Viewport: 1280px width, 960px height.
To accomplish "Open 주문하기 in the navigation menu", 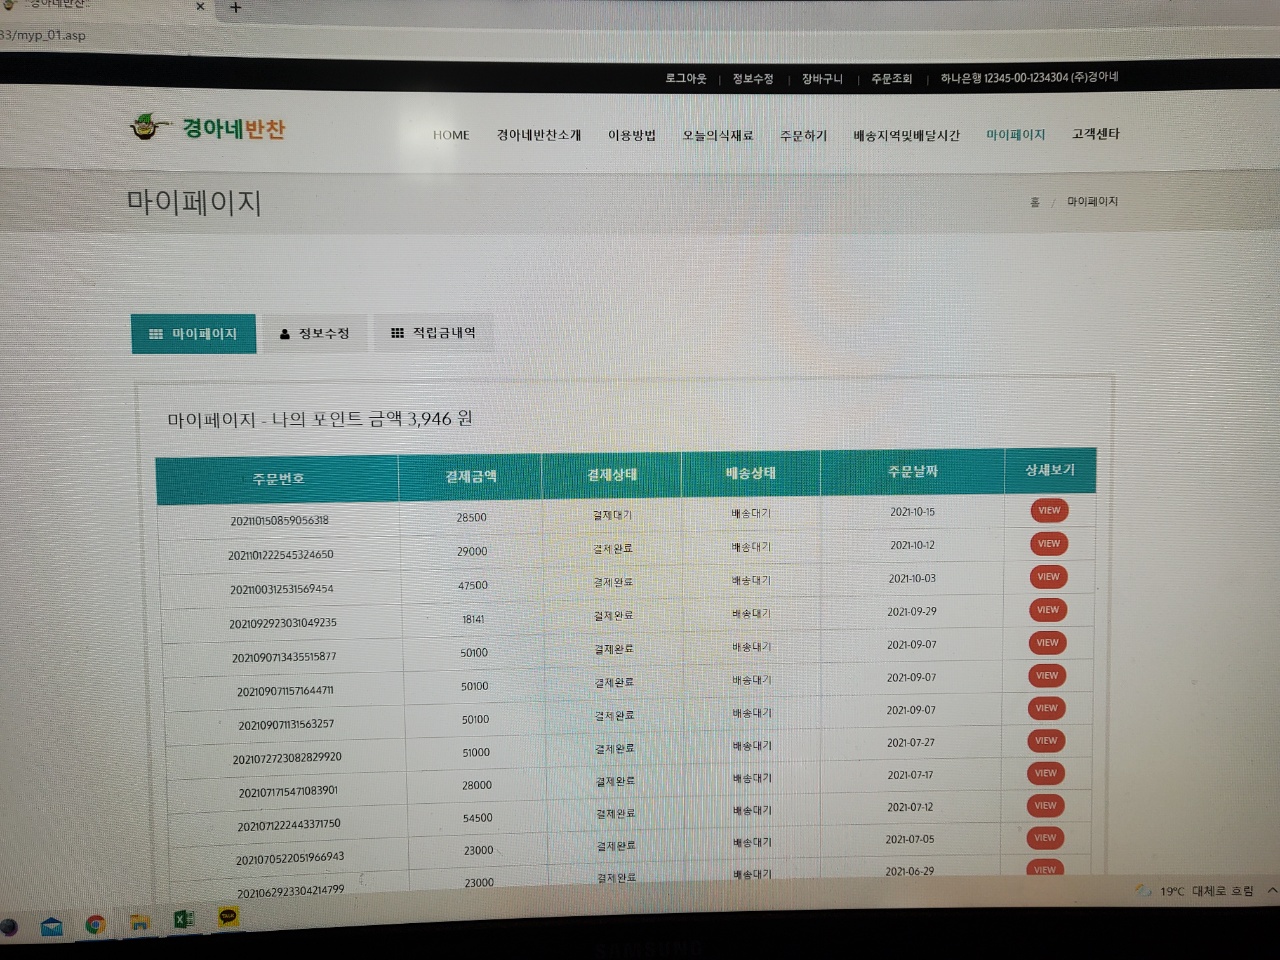I will (803, 136).
